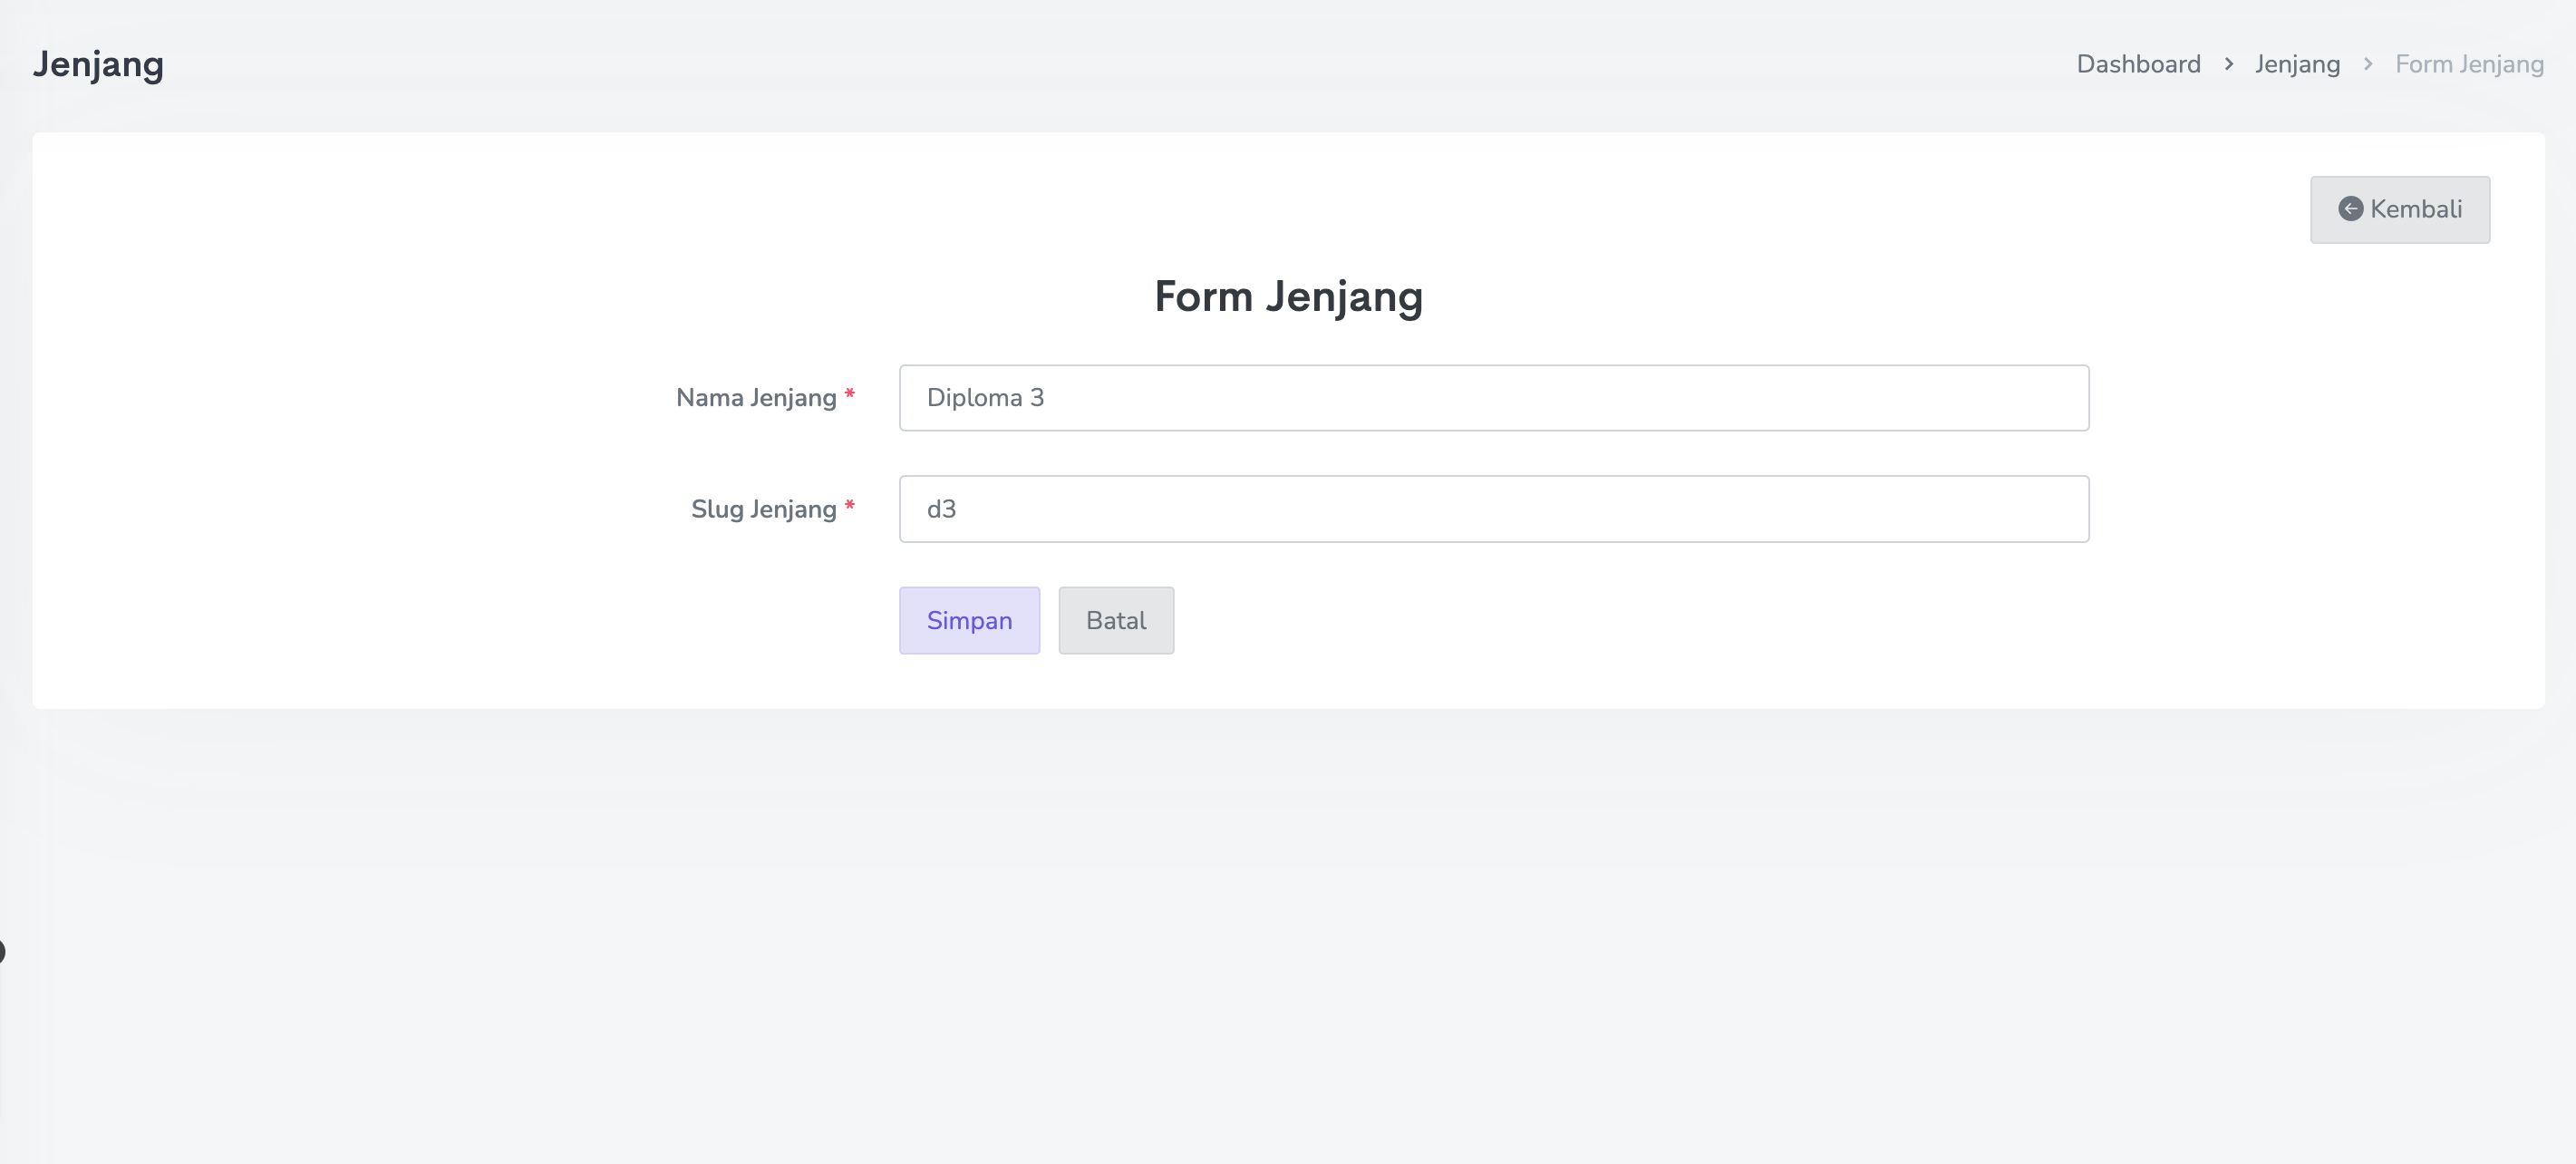Image resolution: width=2576 pixels, height=1164 pixels.
Task: Click the back arrow icon in Kembali
Action: 2350,209
